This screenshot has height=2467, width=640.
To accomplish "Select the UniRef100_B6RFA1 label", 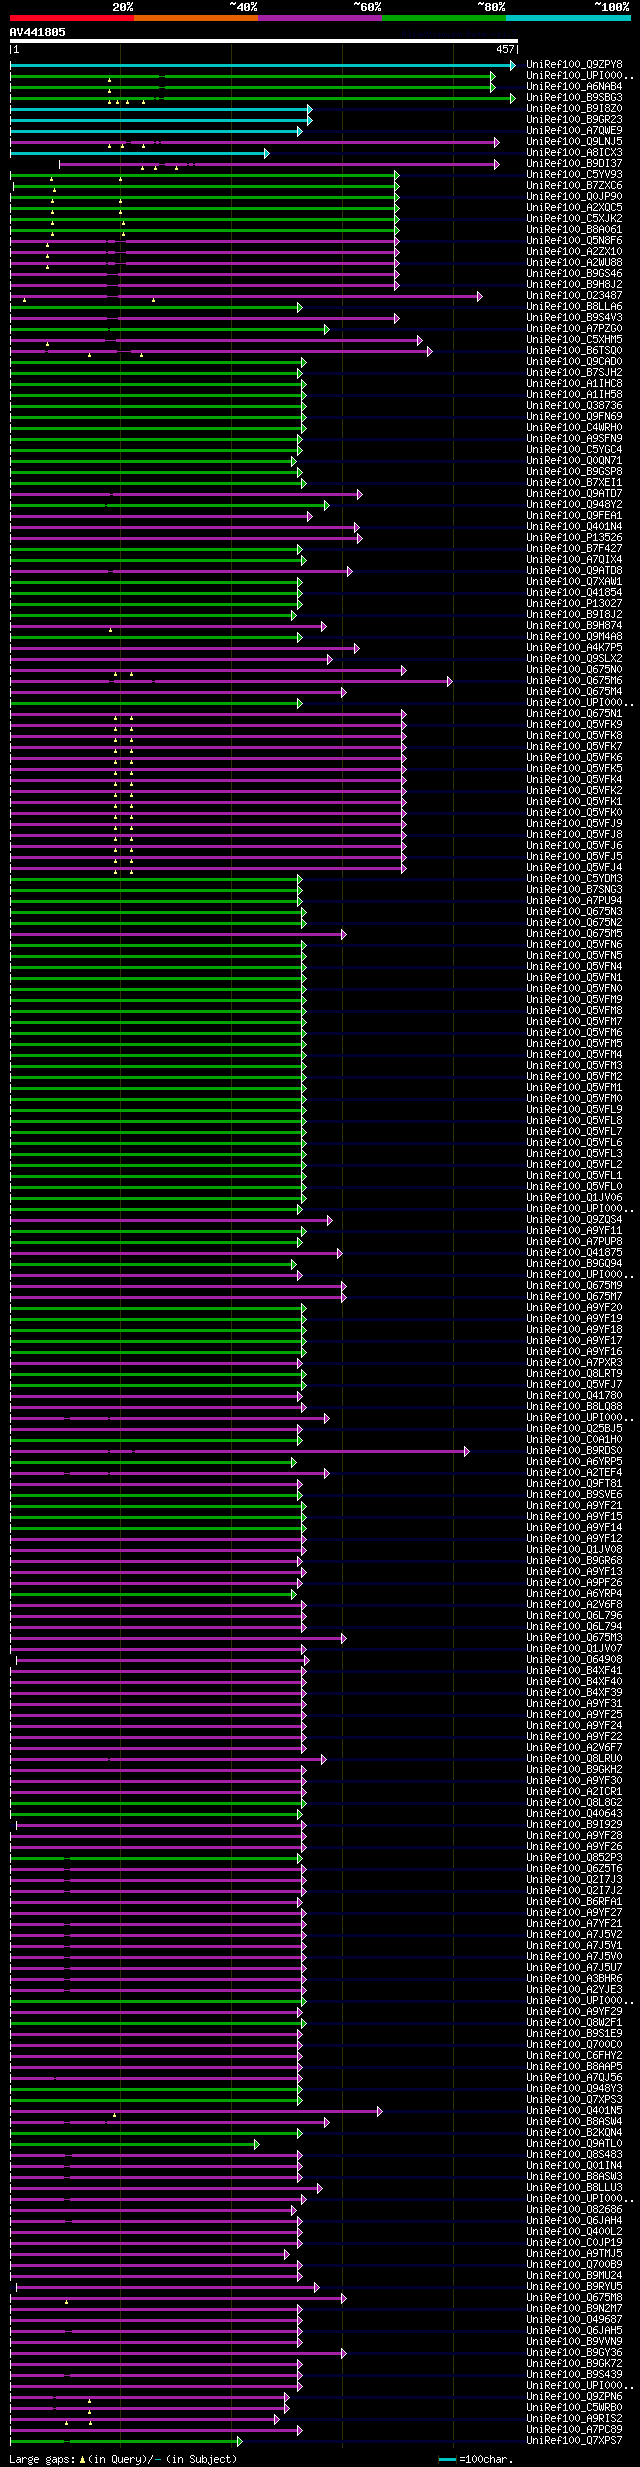I will tap(574, 1902).
